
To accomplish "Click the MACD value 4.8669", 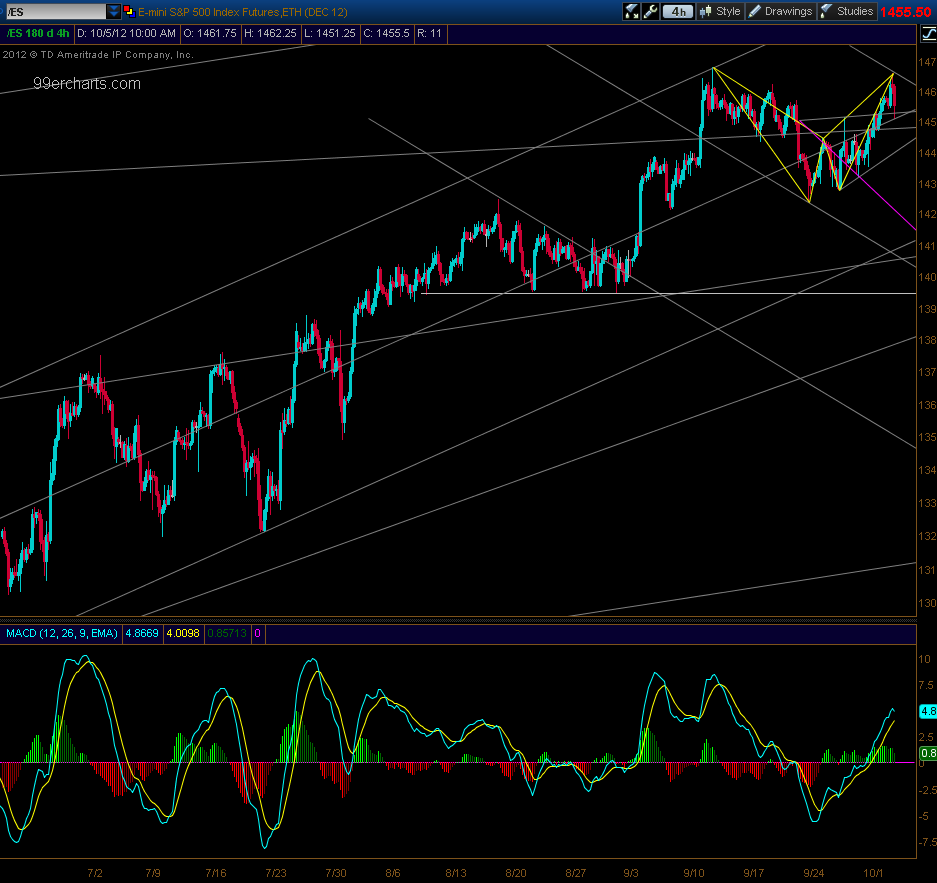I will pyautogui.click(x=142, y=633).
